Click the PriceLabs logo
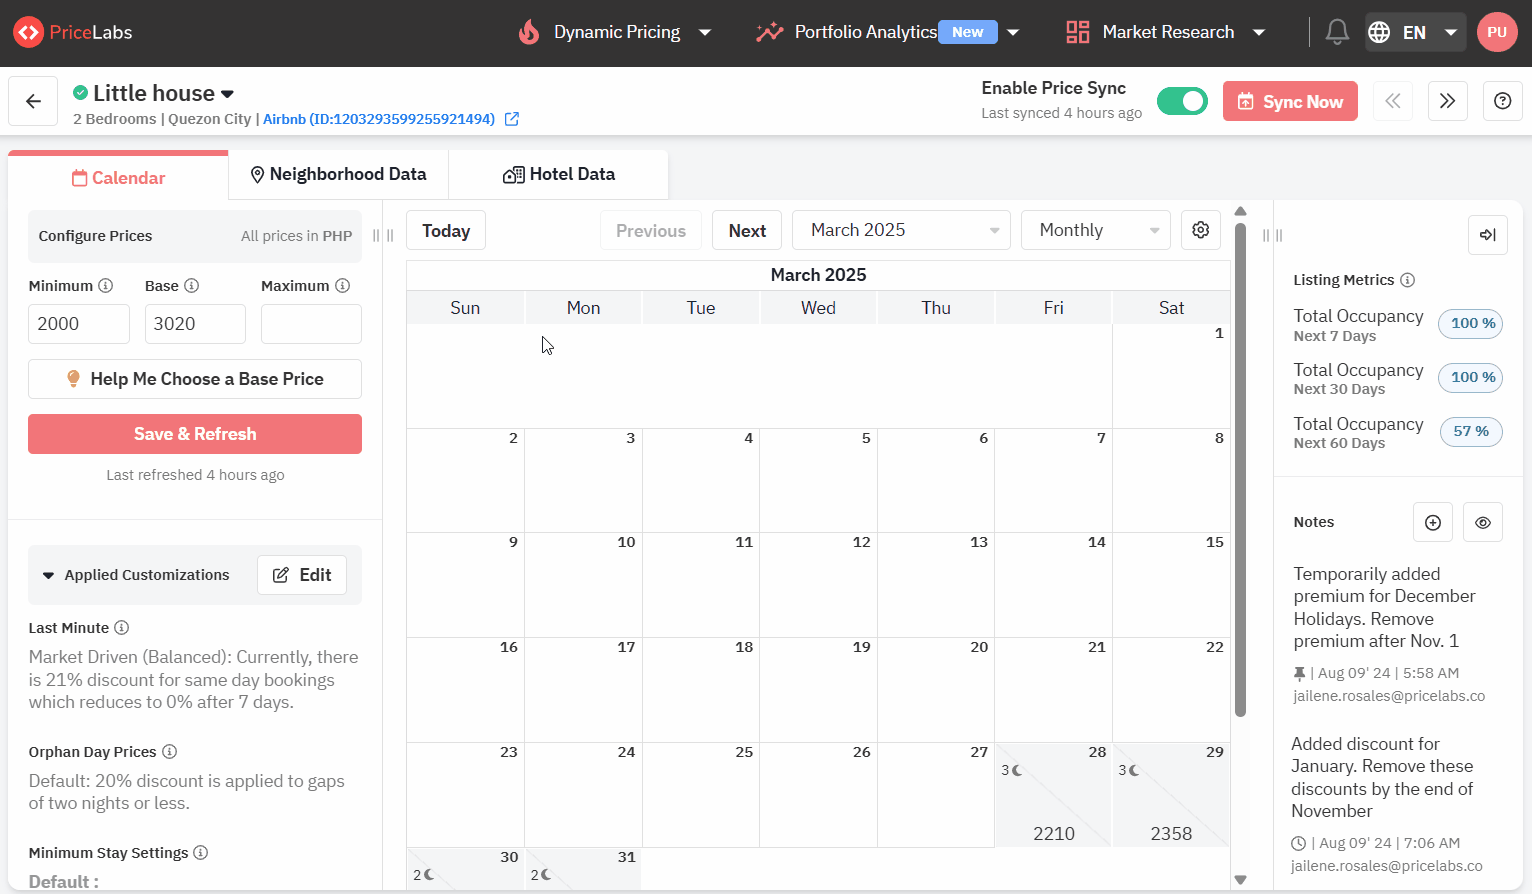The image size is (1532, 894). 73,32
